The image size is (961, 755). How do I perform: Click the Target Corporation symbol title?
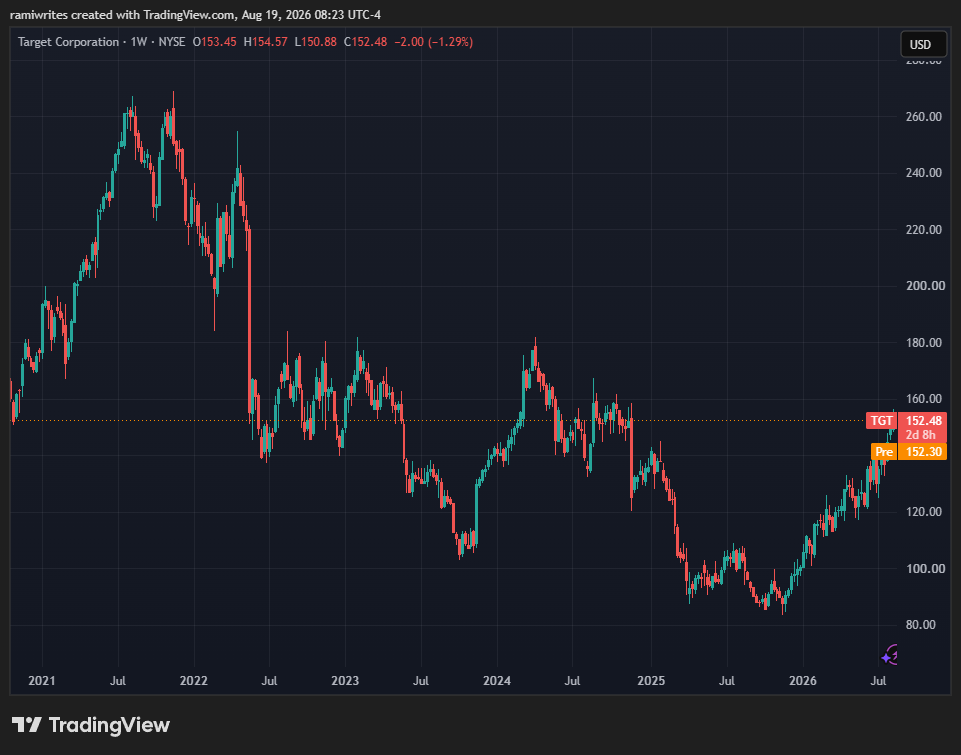[68, 42]
